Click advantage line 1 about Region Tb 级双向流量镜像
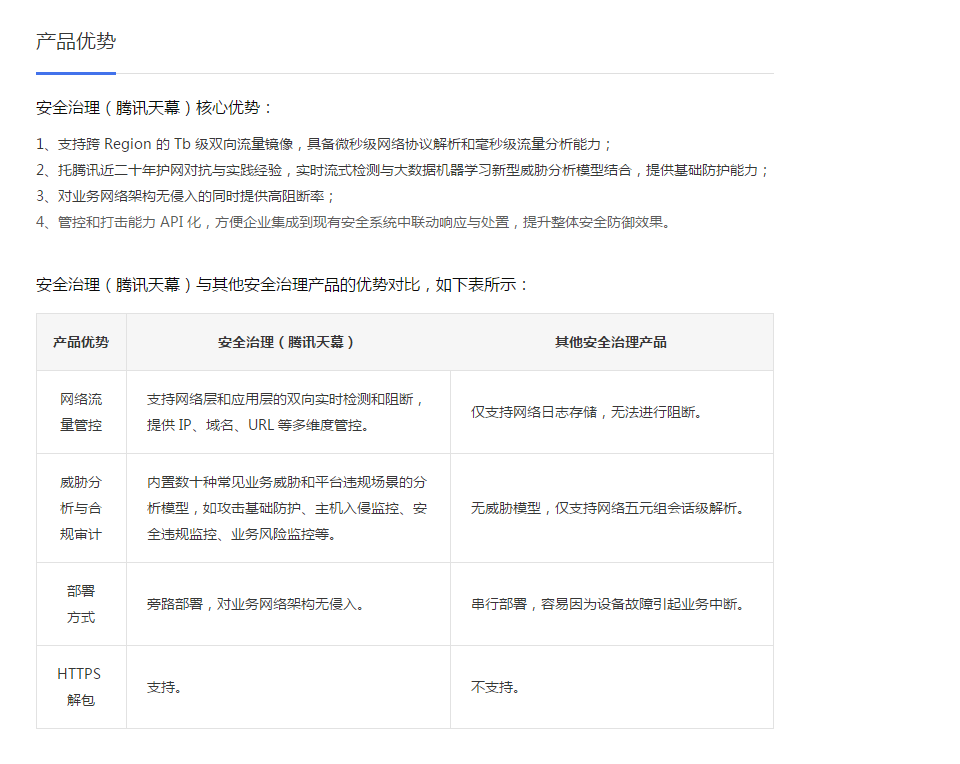The height and width of the screenshot is (764, 960). point(323,144)
